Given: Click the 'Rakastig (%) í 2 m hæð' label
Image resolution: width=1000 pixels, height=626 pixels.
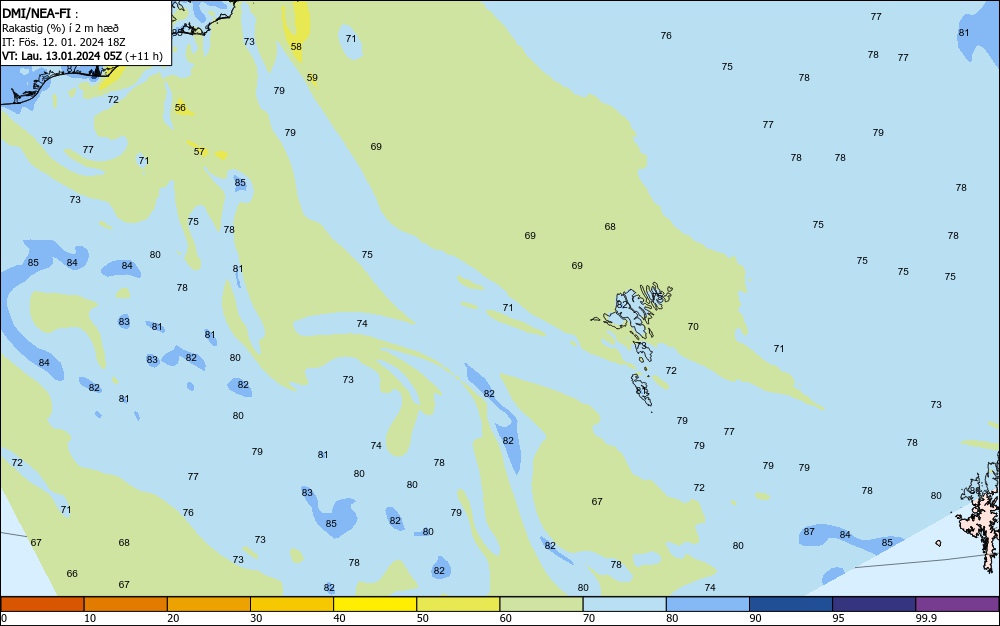Looking at the screenshot, I should click(x=60, y=28).
